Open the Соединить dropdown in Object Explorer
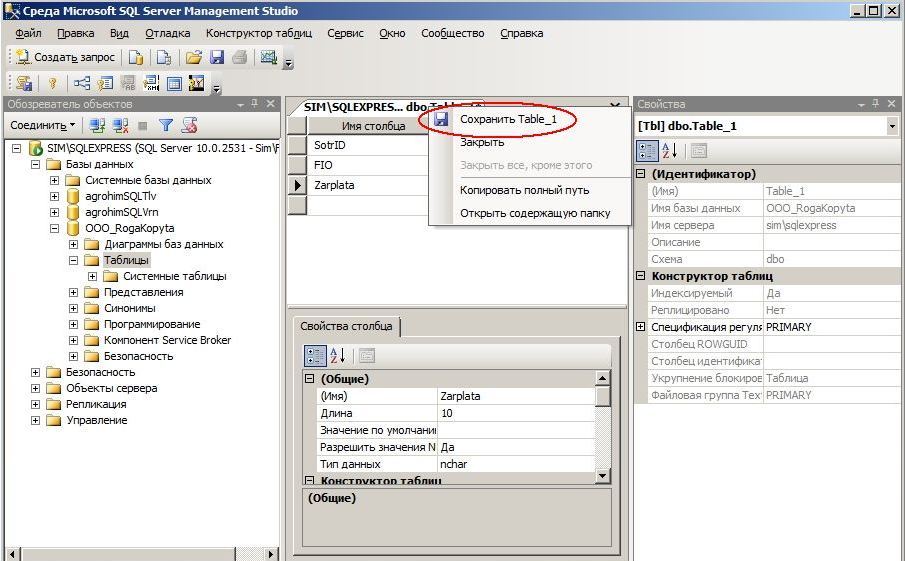Viewport: 905px width, 561px height. (x=43, y=125)
